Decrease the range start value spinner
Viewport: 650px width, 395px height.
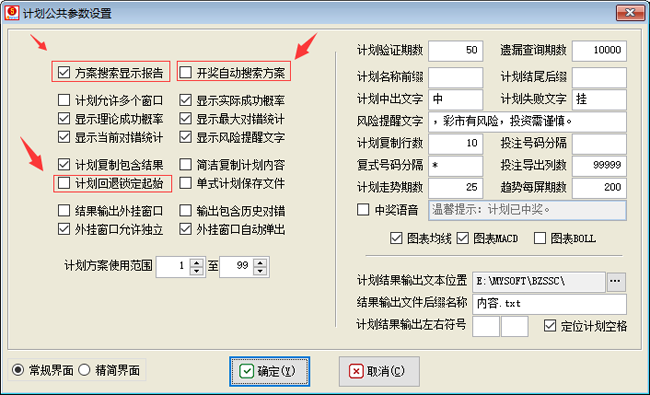point(196,271)
